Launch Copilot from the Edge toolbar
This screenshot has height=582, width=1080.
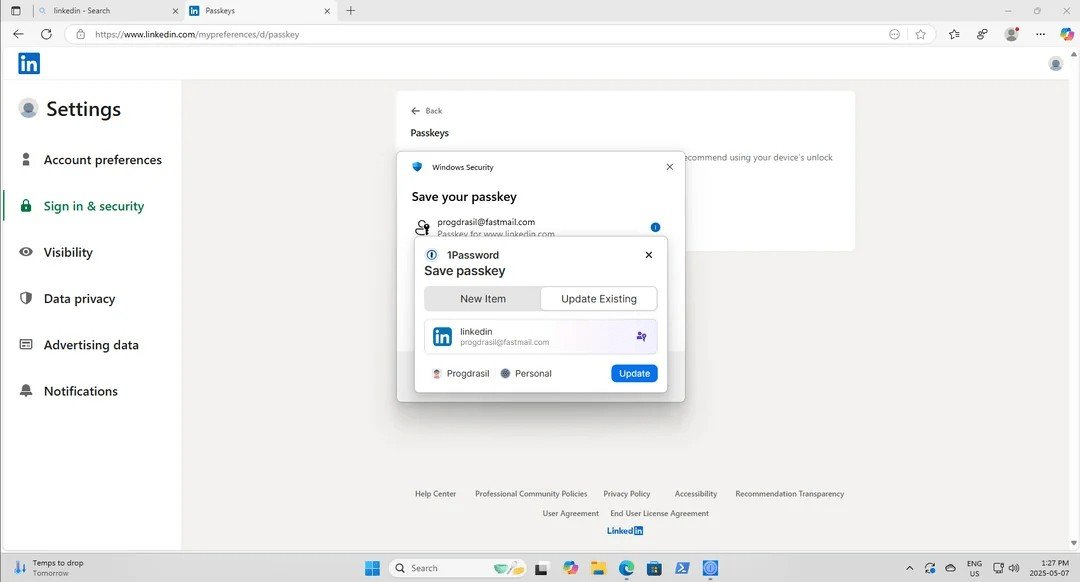point(1066,34)
